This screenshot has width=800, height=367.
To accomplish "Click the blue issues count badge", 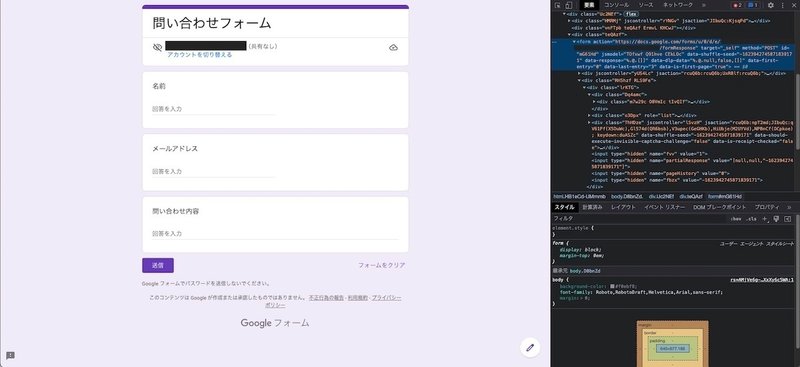I will [x=753, y=5].
